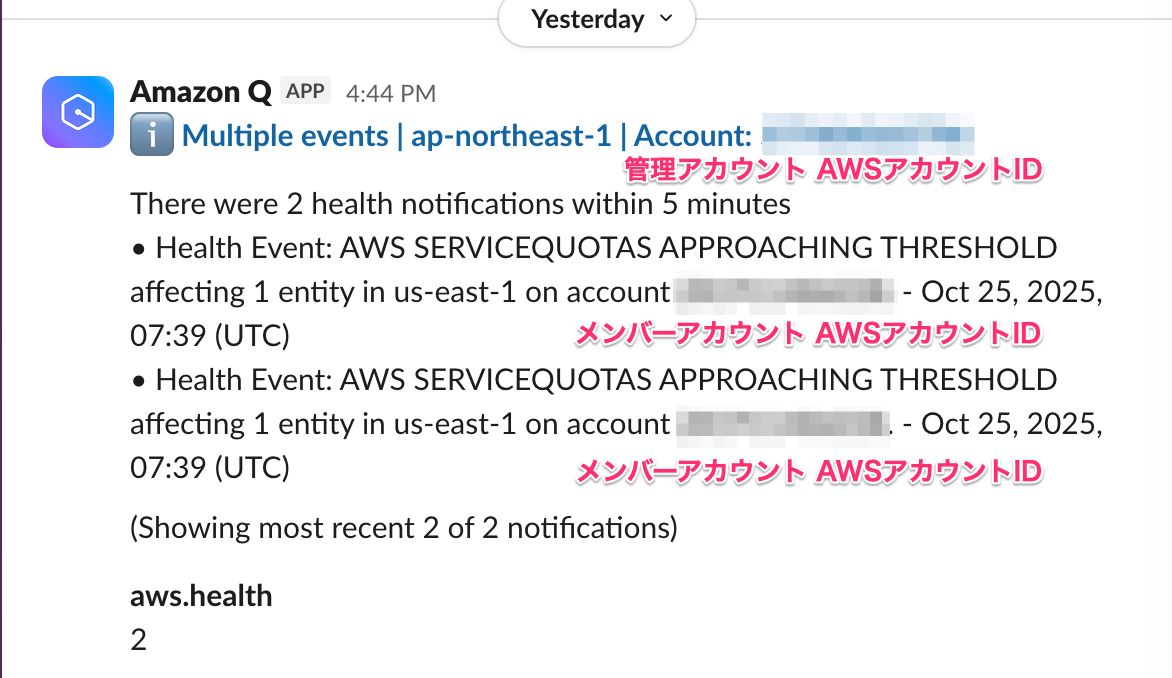This screenshot has width=1172, height=678.
Task: Click the Showing most recent 2 of 2 text
Action: [404, 527]
